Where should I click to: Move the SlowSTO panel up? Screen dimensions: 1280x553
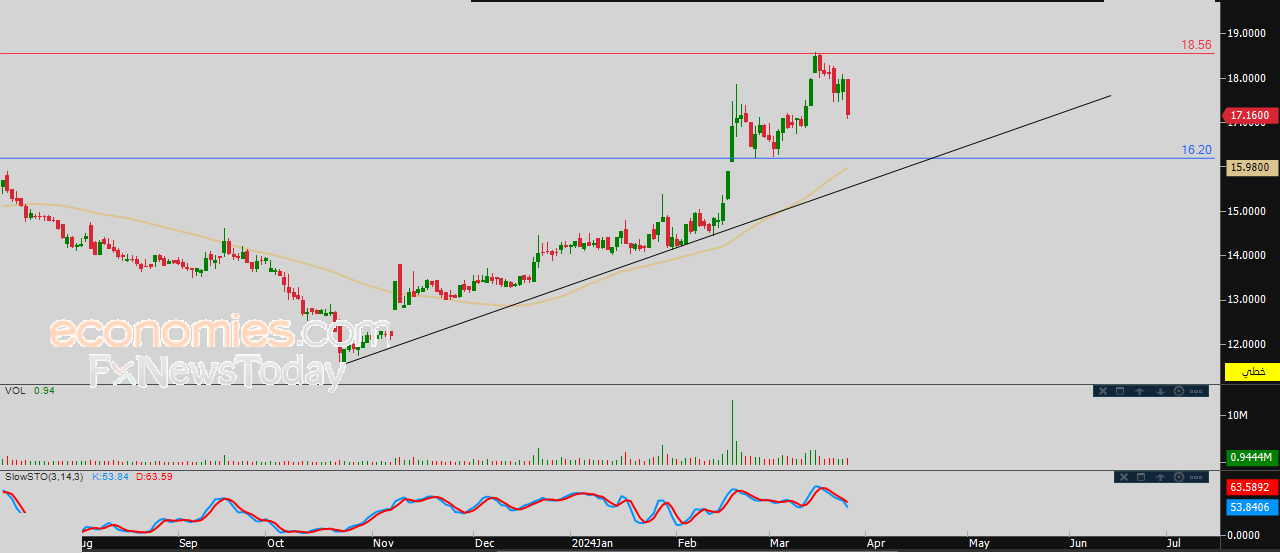click(x=1160, y=477)
